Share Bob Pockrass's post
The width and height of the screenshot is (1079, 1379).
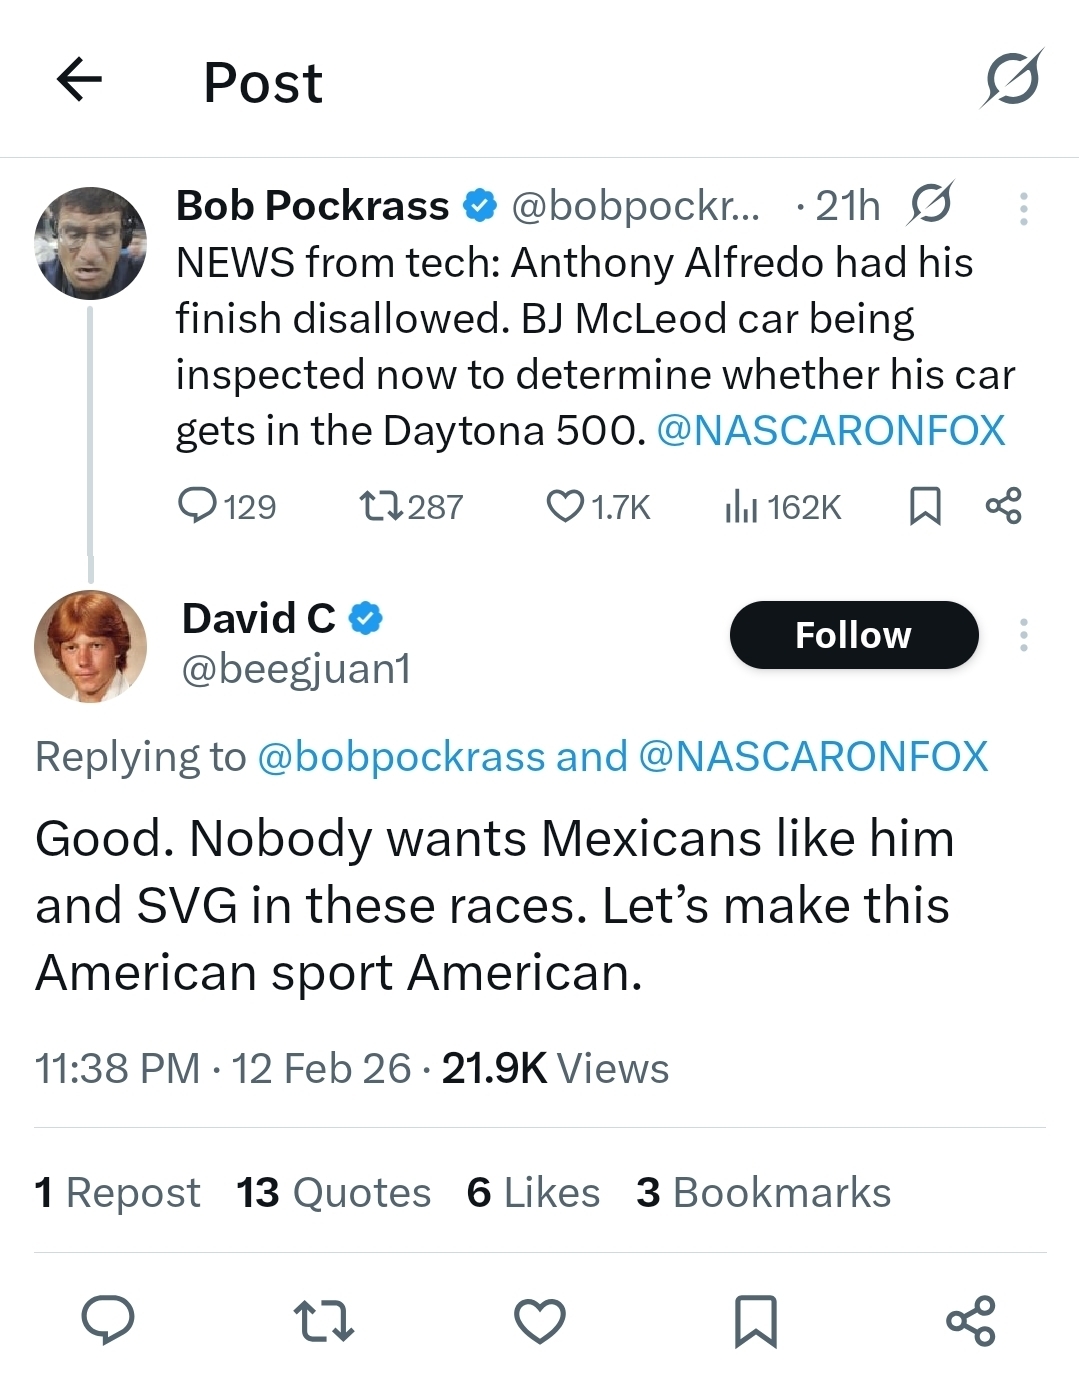(x=1003, y=506)
